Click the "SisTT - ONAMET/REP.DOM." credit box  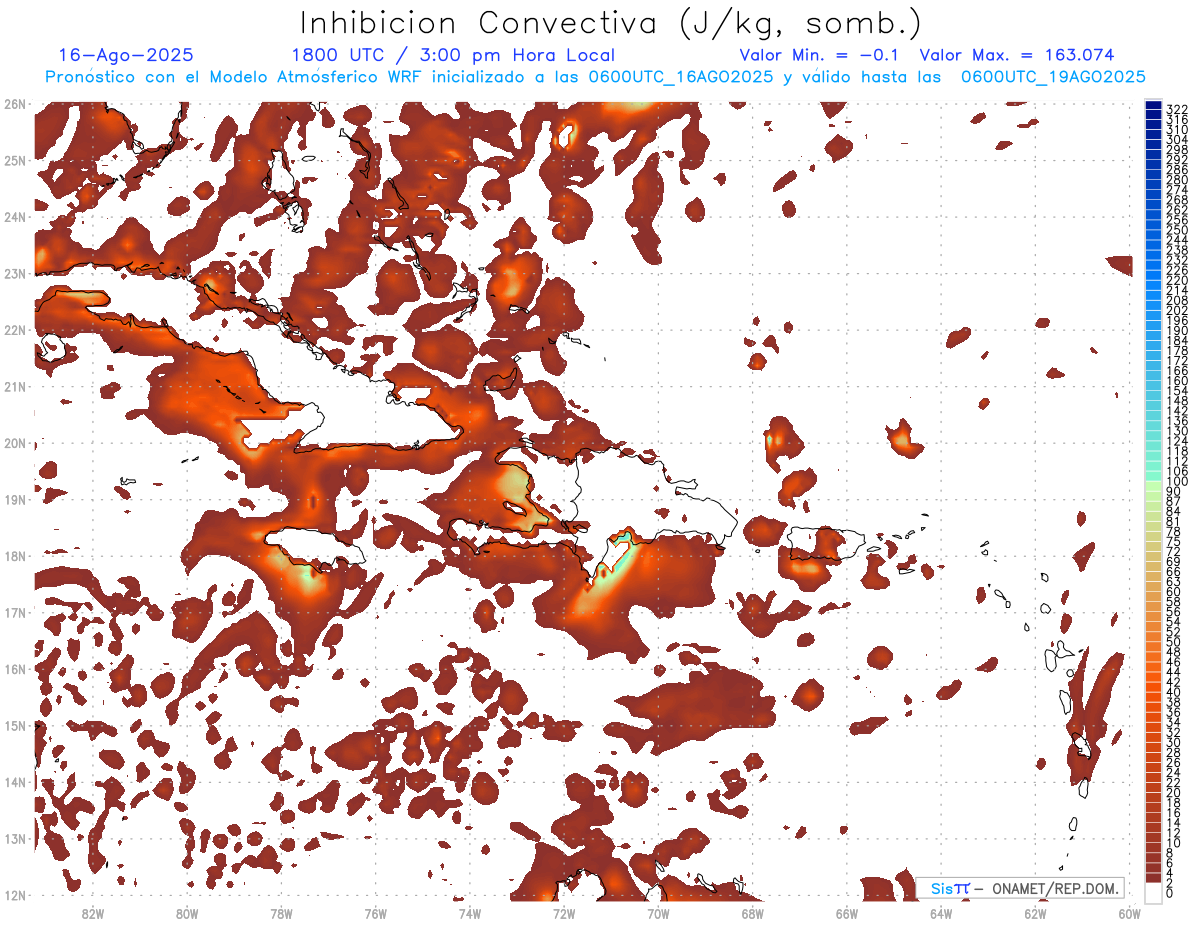pos(1021,888)
